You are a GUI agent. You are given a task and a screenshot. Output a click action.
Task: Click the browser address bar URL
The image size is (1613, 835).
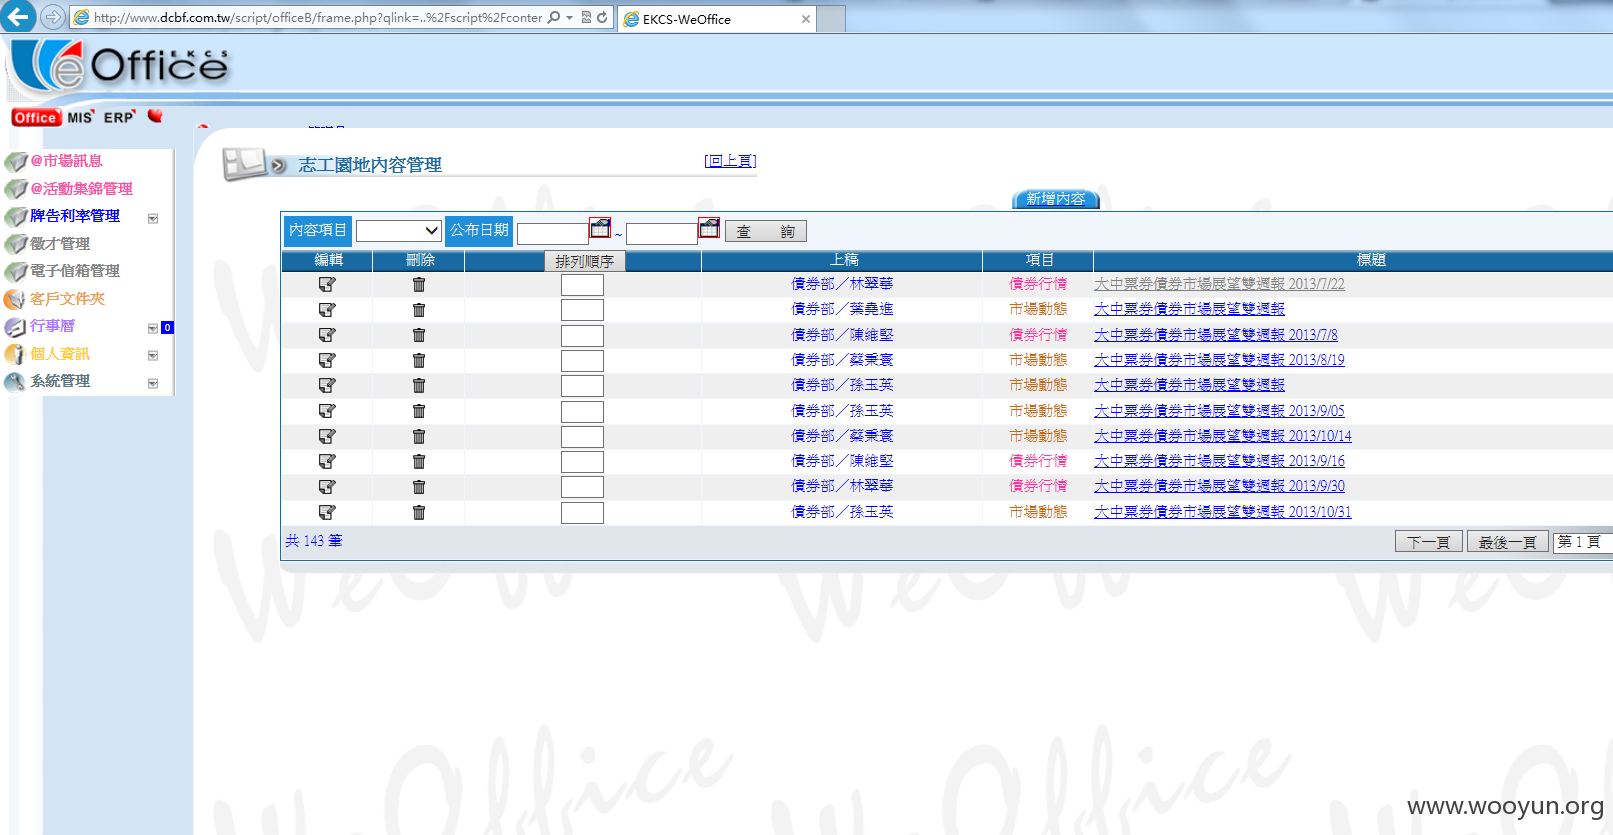tap(318, 18)
